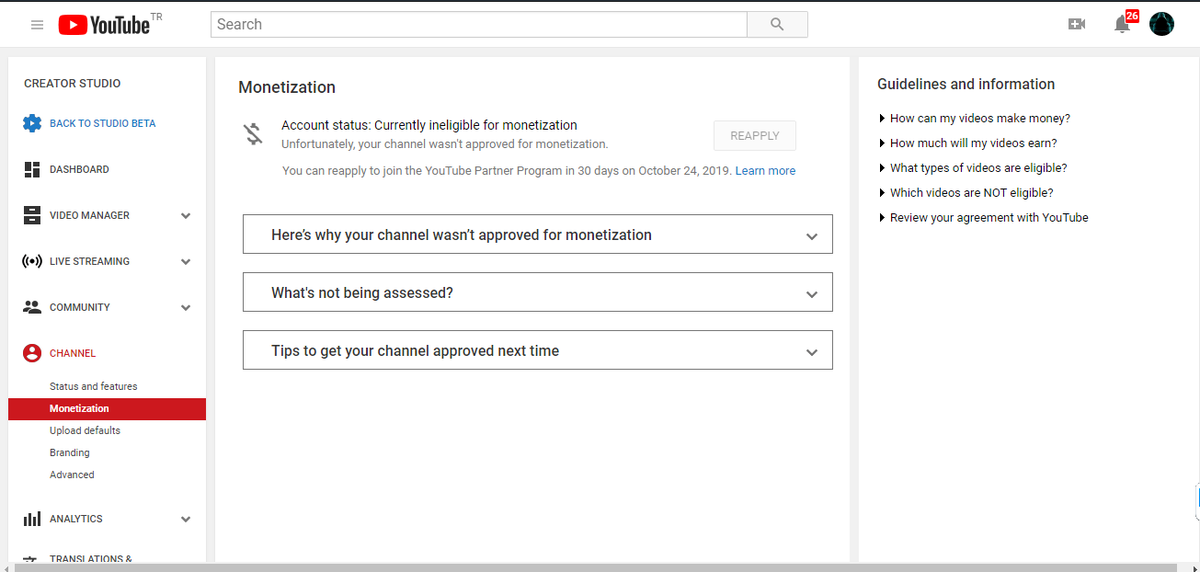
Task: Follow the Learn more link
Action: pyautogui.click(x=765, y=171)
